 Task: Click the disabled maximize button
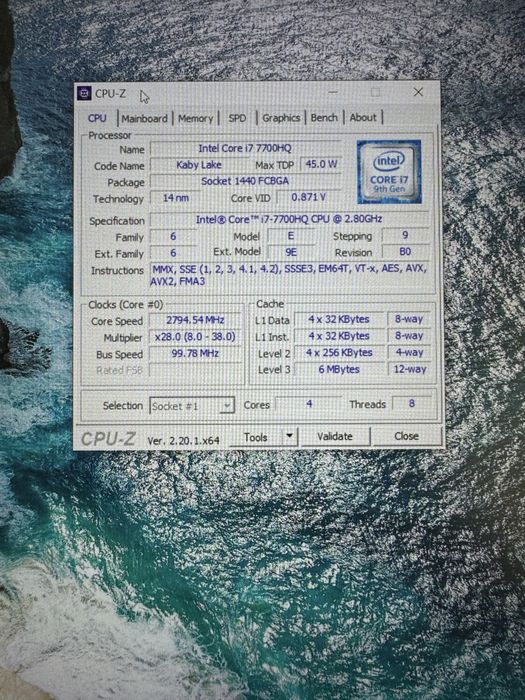click(x=375, y=92)
